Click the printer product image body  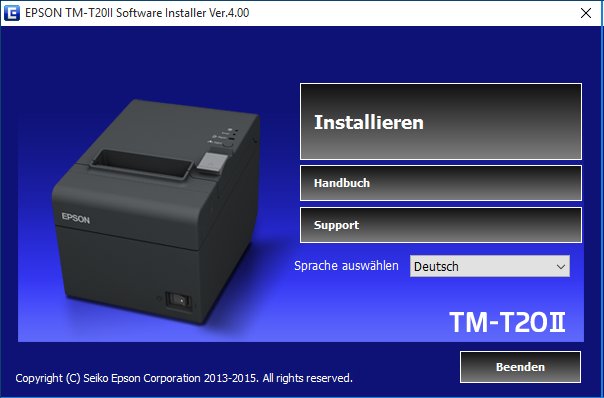pos(156,211)
